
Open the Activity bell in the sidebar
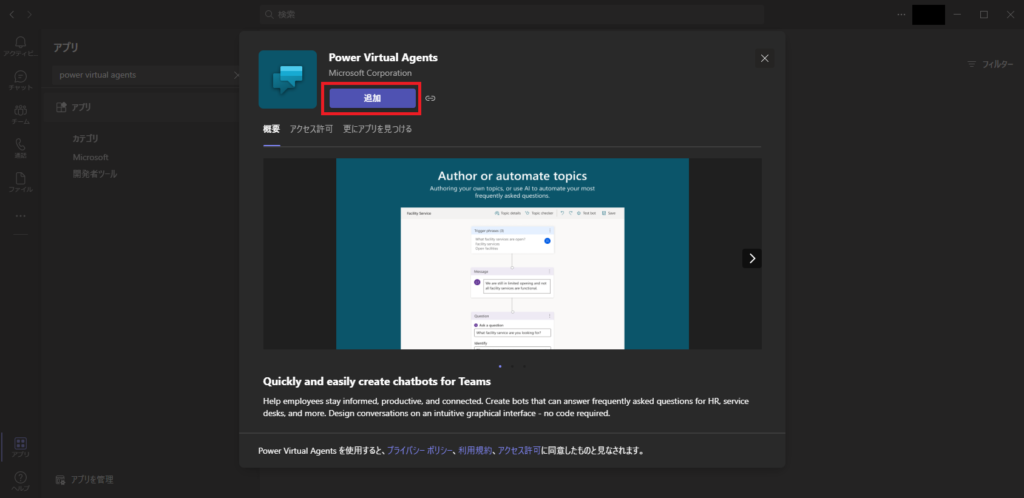pyautogui.click(x=20, y=46)
